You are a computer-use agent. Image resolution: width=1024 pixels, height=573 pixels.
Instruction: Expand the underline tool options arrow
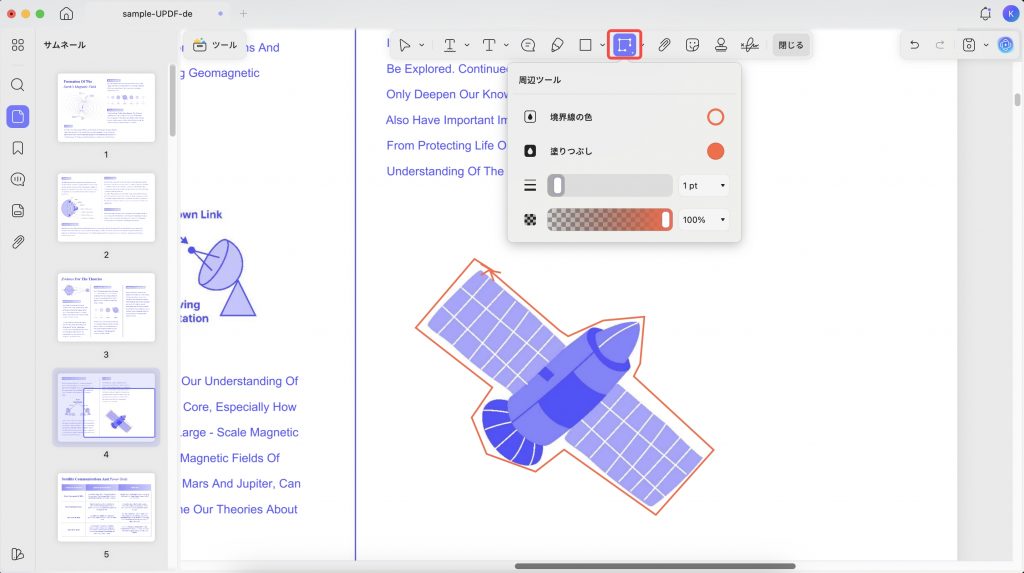[x=467, y=45]
